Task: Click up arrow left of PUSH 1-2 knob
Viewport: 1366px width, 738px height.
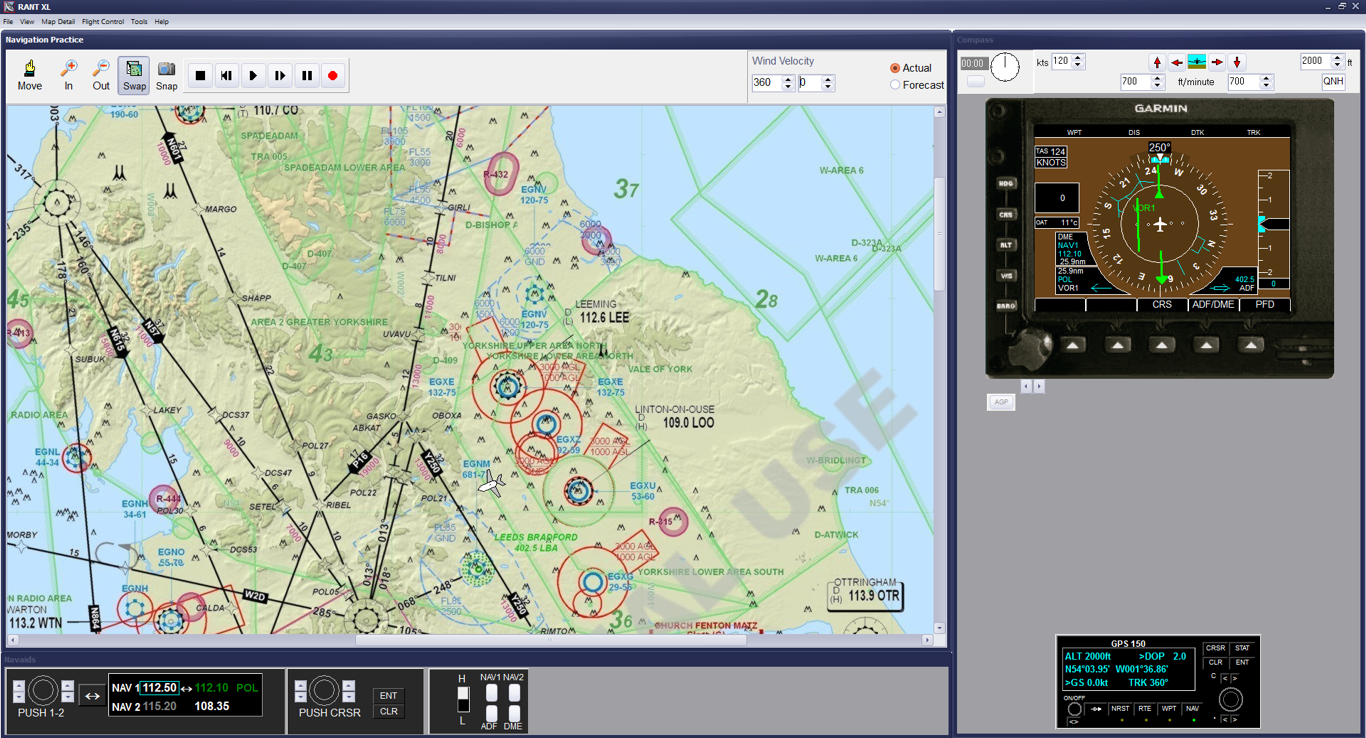Action: (18, 685)
